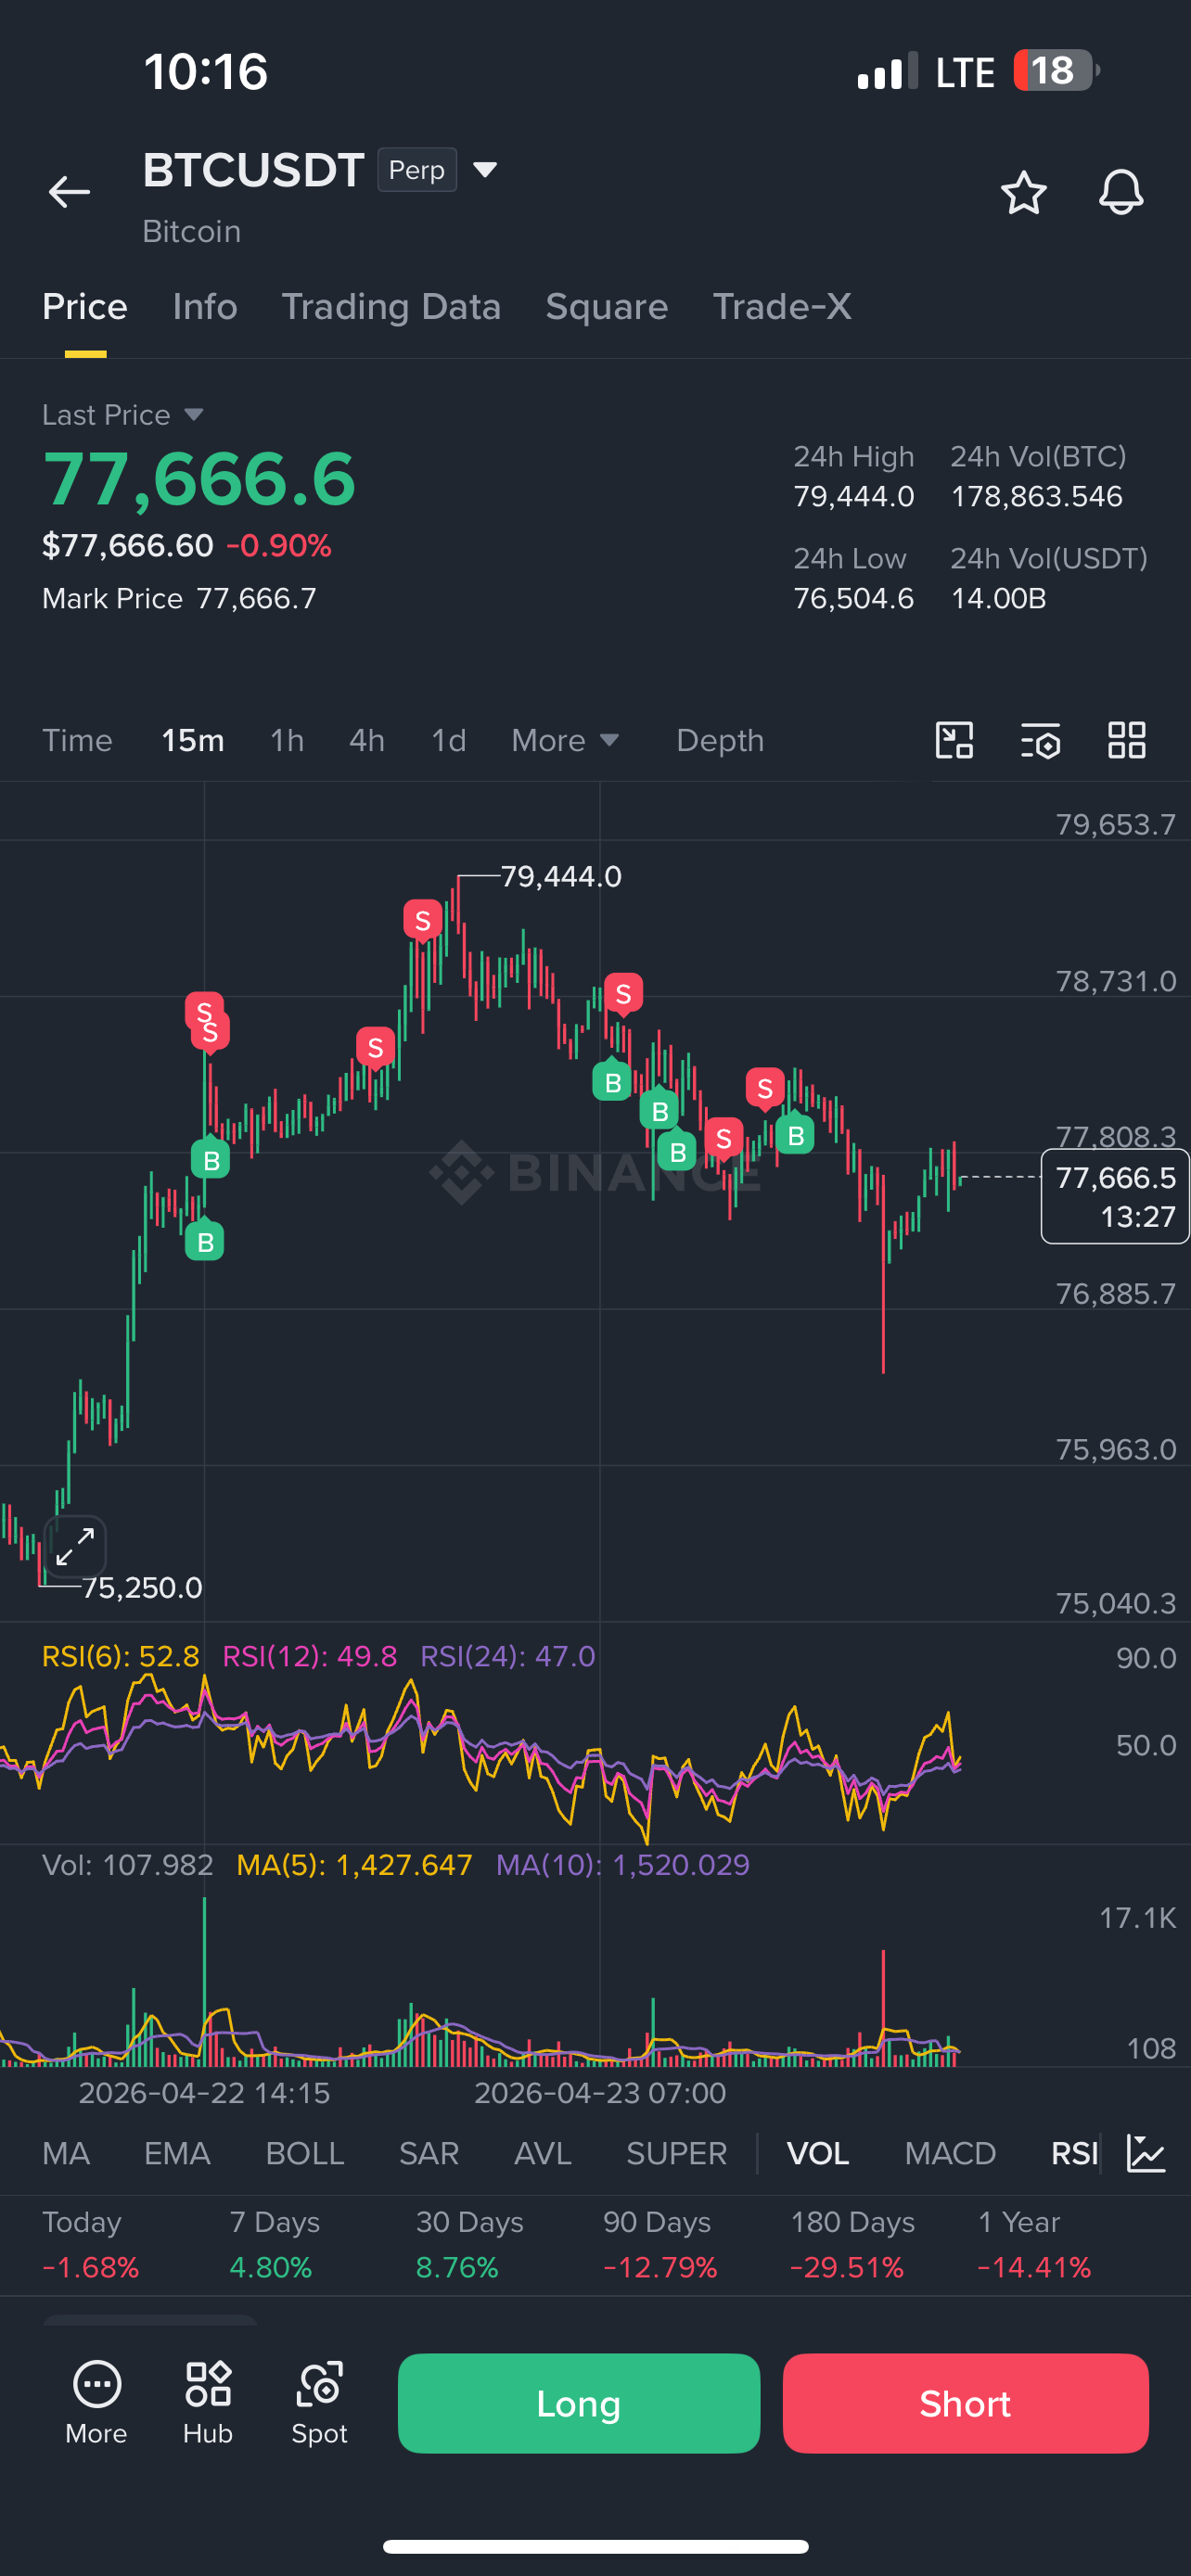The height and width of the screenshot is (2576, 1191).
Task: Open the Trade-X tab
Action: [782, 307]
